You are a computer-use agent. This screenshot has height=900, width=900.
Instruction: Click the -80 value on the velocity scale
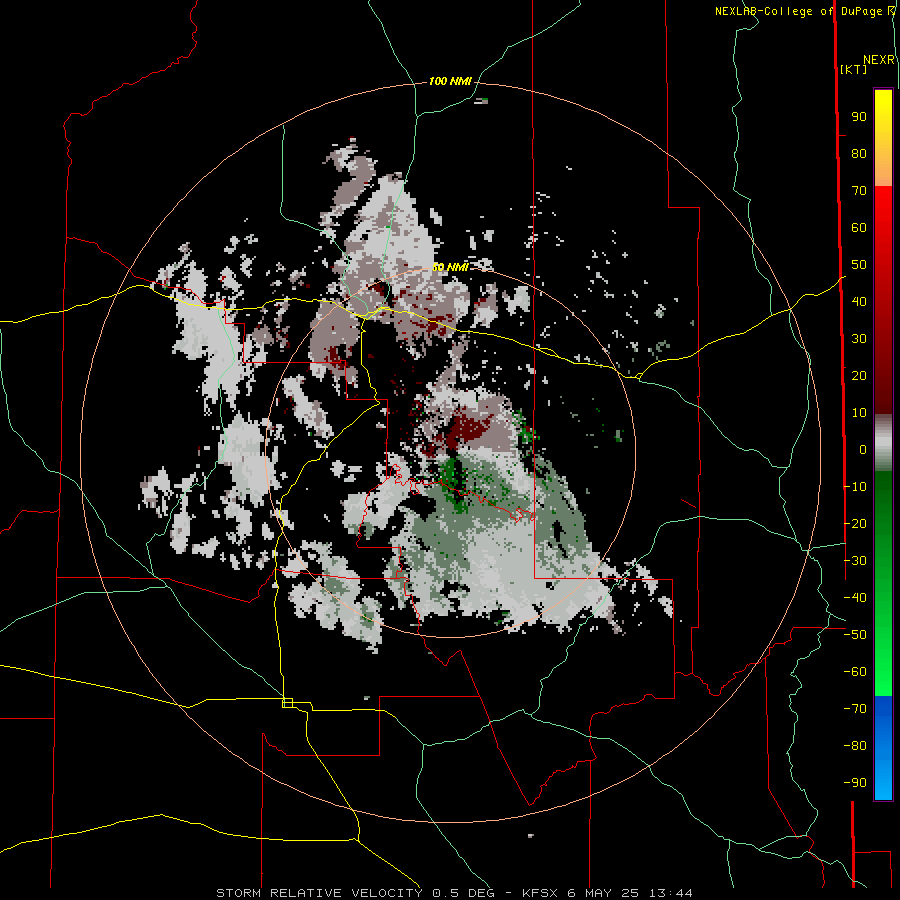pos(855,746)
